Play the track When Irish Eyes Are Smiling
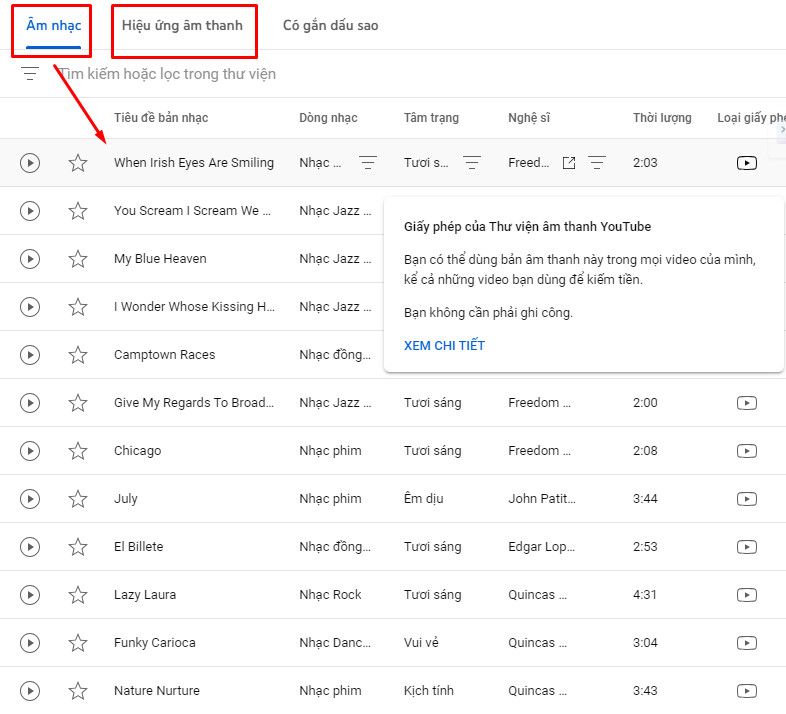The image size is (786, 714). click(30, 163)
